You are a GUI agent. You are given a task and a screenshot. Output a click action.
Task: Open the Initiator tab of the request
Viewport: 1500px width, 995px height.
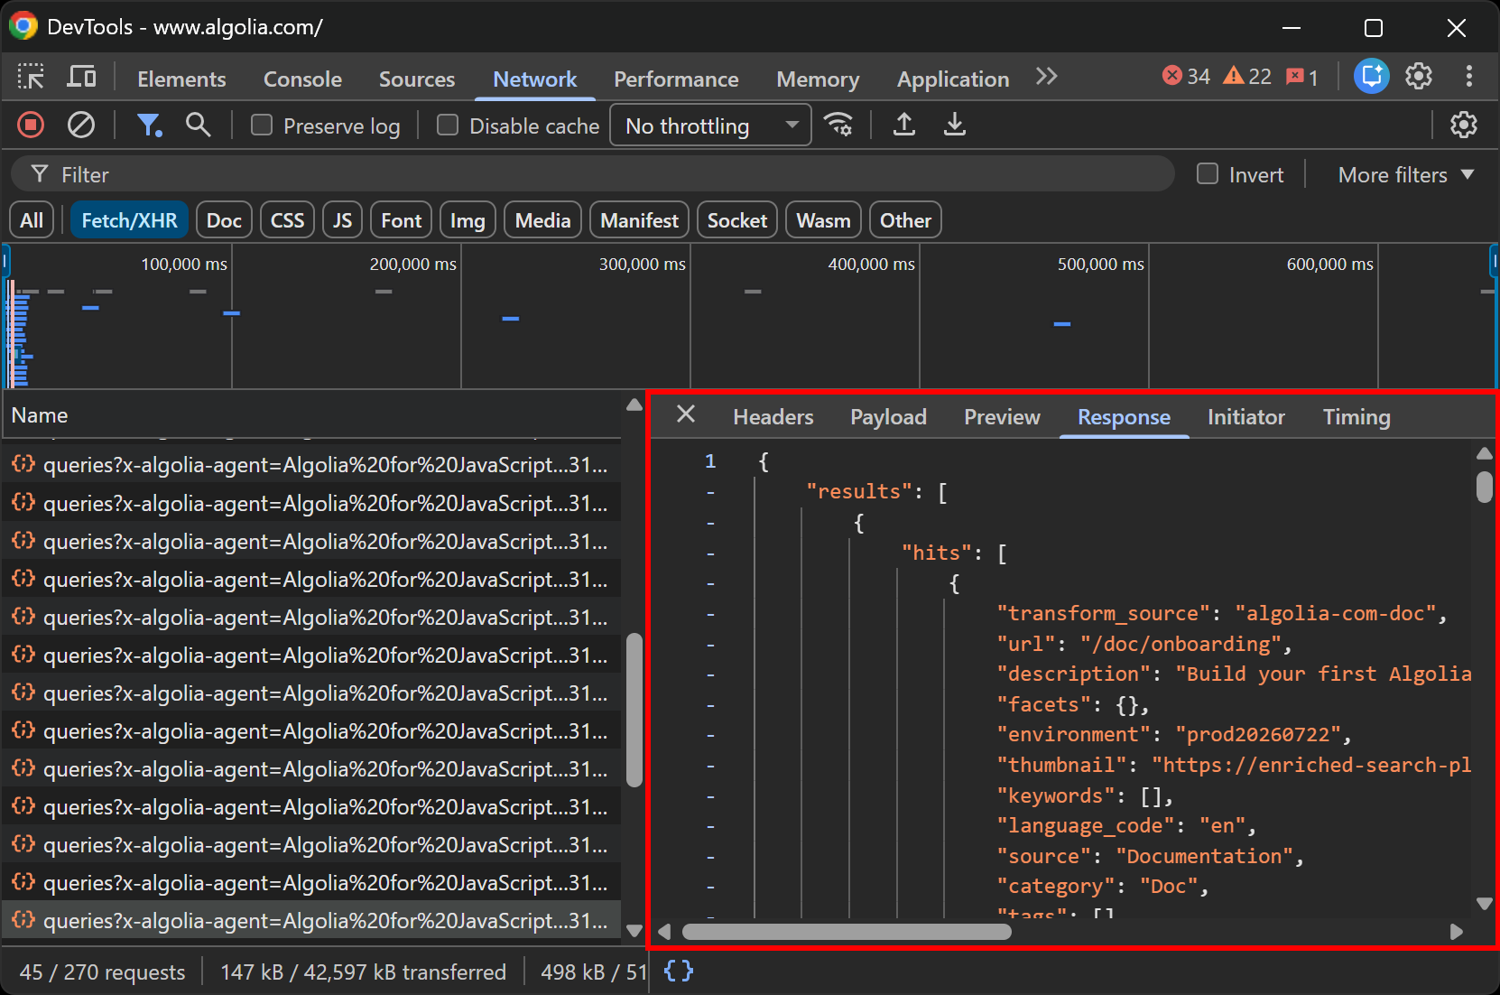[x=1246, y=416]
